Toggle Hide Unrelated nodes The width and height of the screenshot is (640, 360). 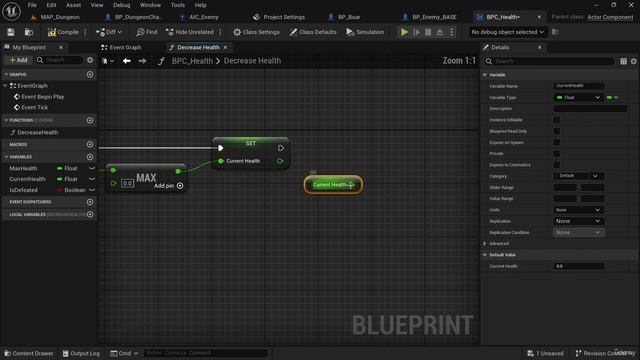coord(190,32)
